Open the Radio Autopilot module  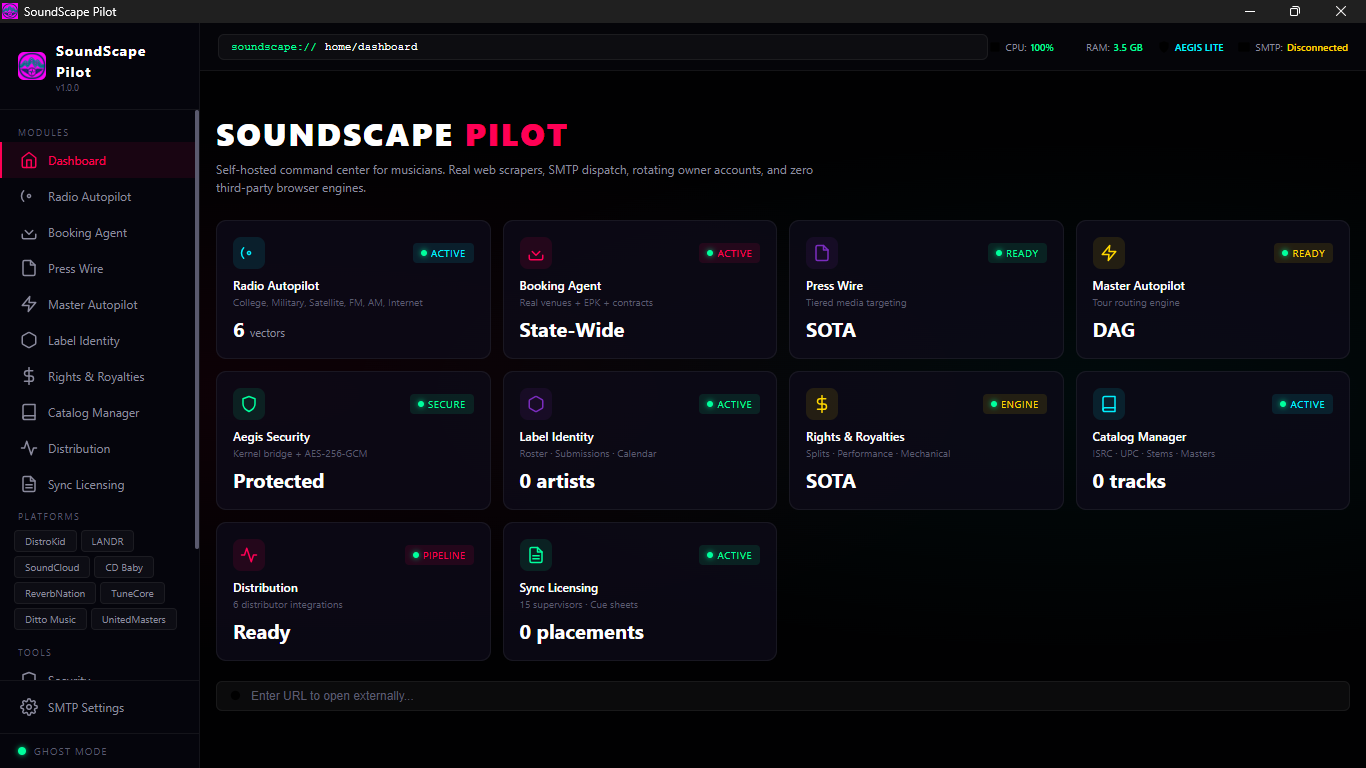98,197
